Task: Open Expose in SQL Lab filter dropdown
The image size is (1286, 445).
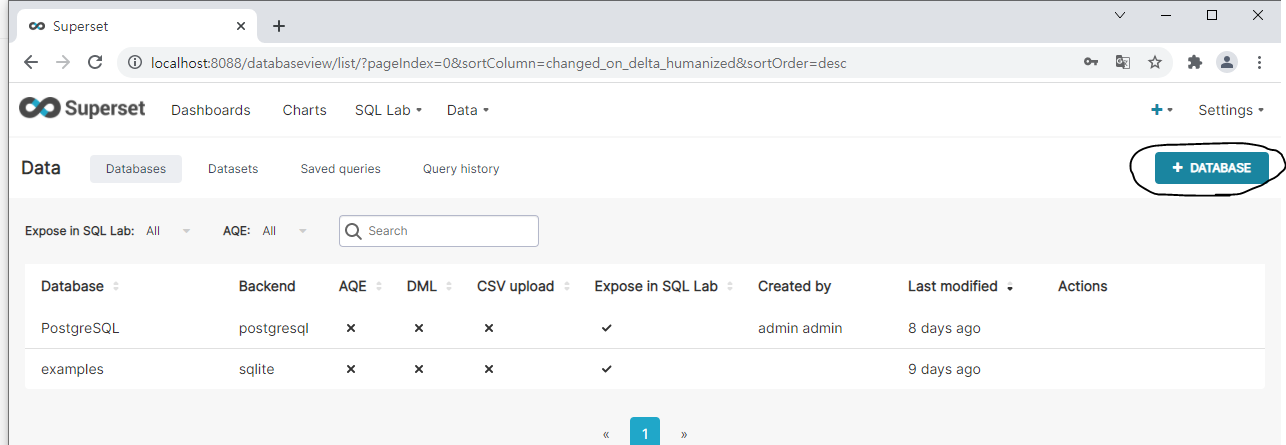Action: tap(168, 231)
